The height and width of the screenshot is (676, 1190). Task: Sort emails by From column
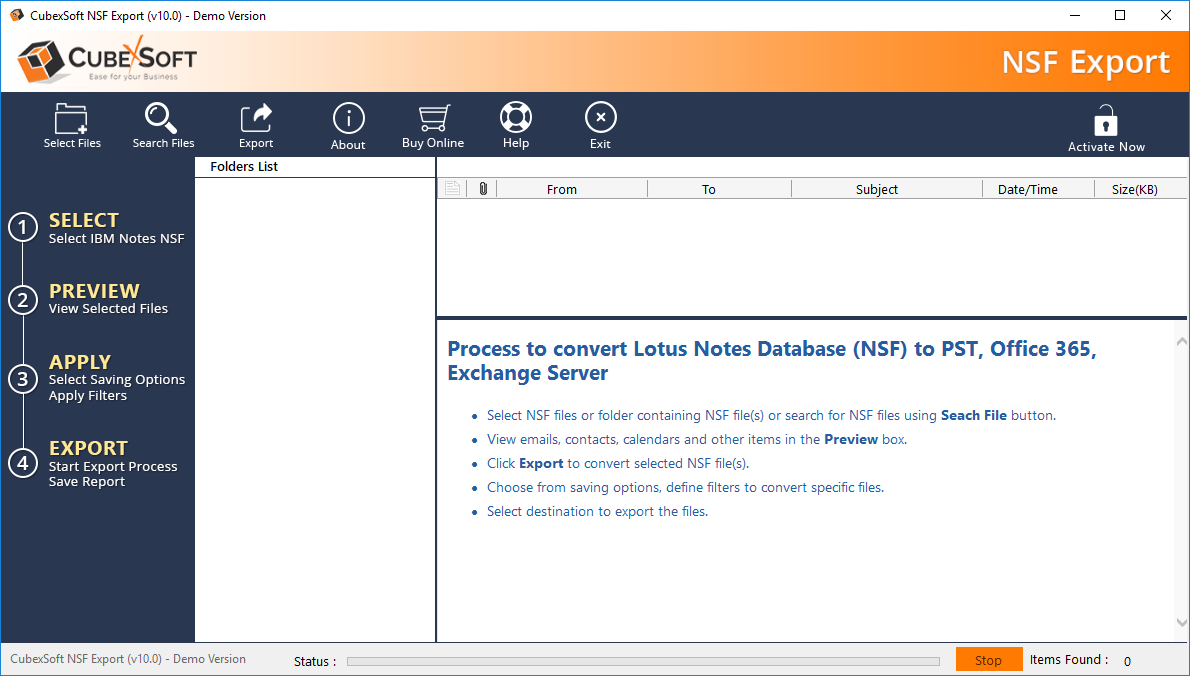(562, 189)
